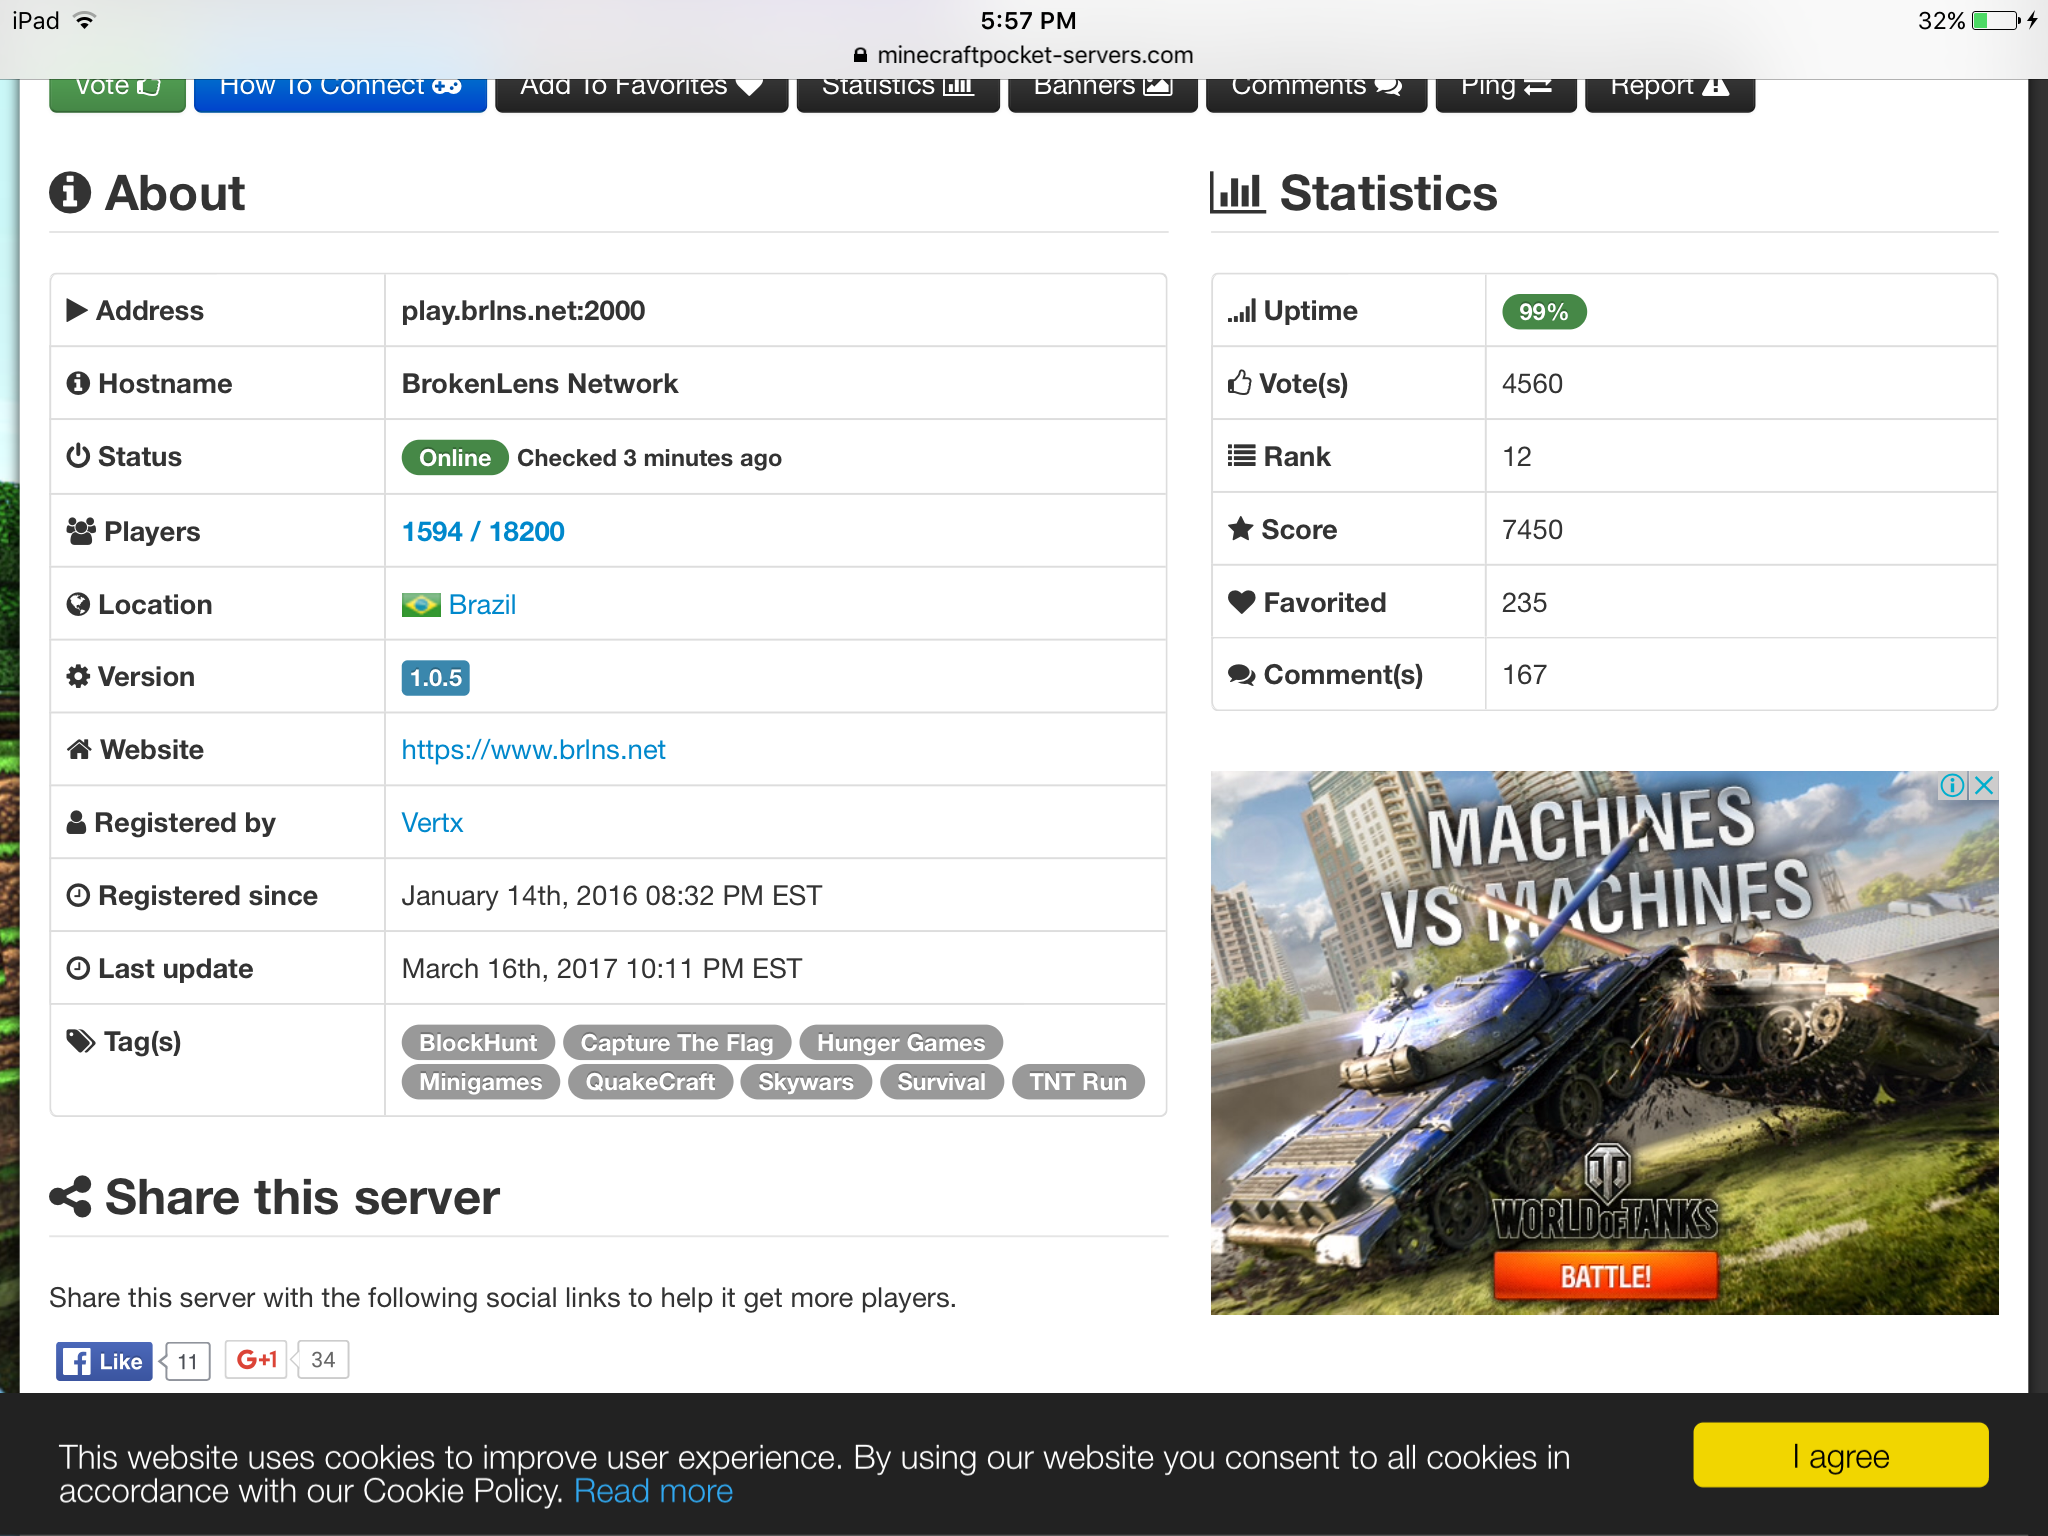Screen dimensions: 2048x1536
Task: Open the Comments tab
Action: click(x=1316, y=94)
